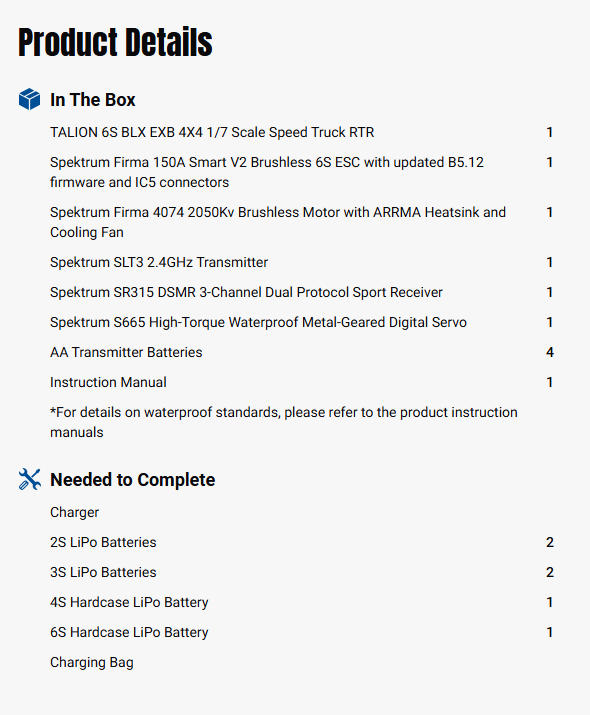Click the 3S LiPo Batteries item
The height and width of the screenshot is (715, 590).
104,572
